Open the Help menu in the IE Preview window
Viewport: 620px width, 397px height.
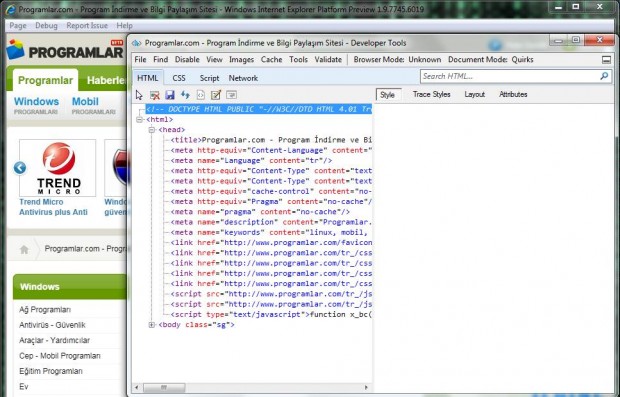tap(124, 26)
